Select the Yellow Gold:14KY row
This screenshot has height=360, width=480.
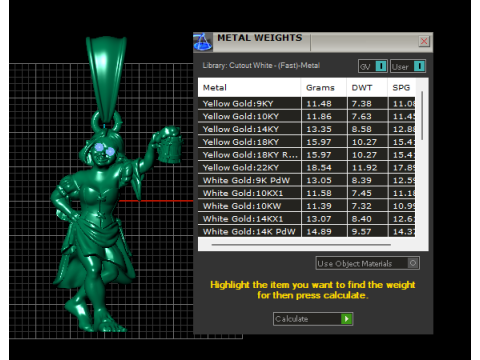(307, 129)
